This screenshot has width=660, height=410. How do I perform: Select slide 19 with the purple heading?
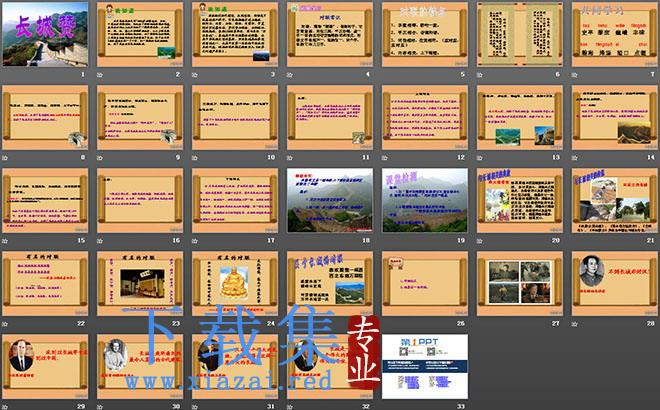pos(425,200)
